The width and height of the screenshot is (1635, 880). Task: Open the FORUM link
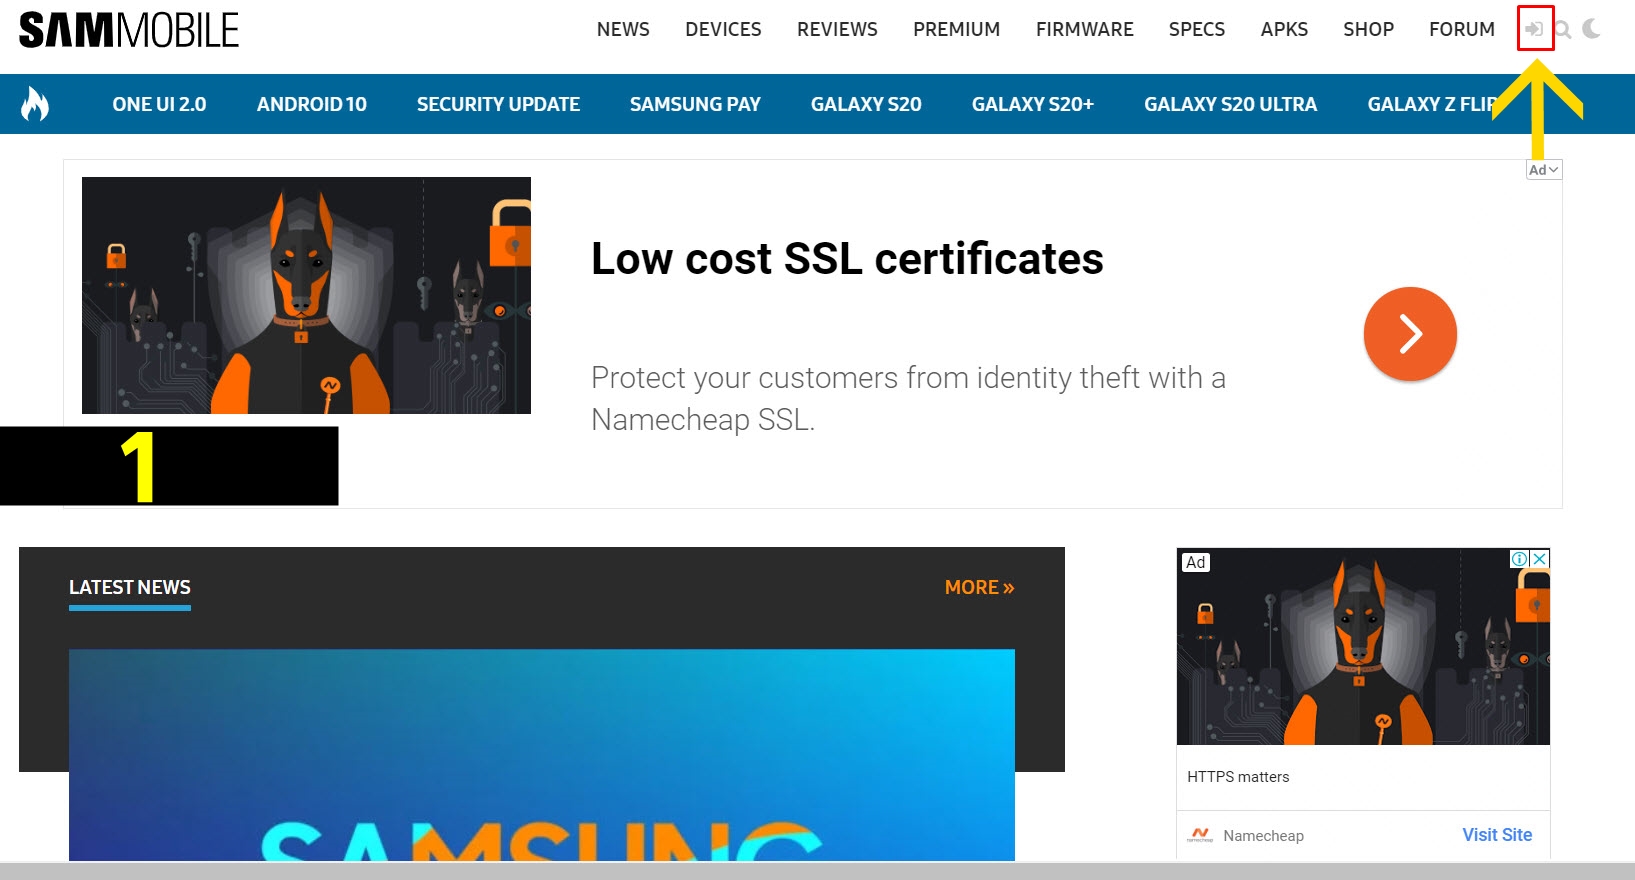coord(1462,29)
